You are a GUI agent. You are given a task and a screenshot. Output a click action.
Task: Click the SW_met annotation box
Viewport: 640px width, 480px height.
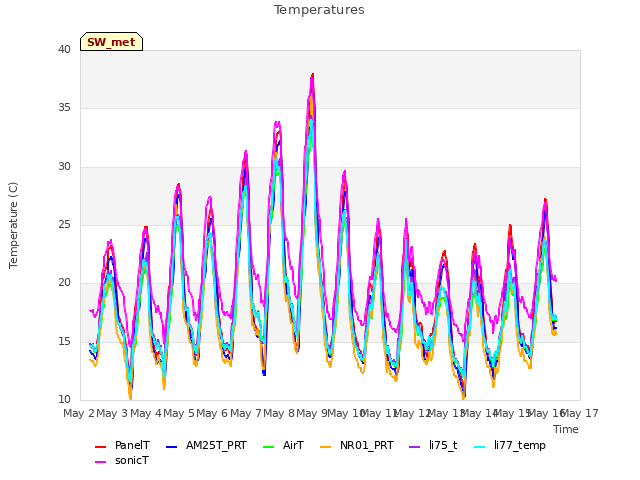[x=111, y=42]
